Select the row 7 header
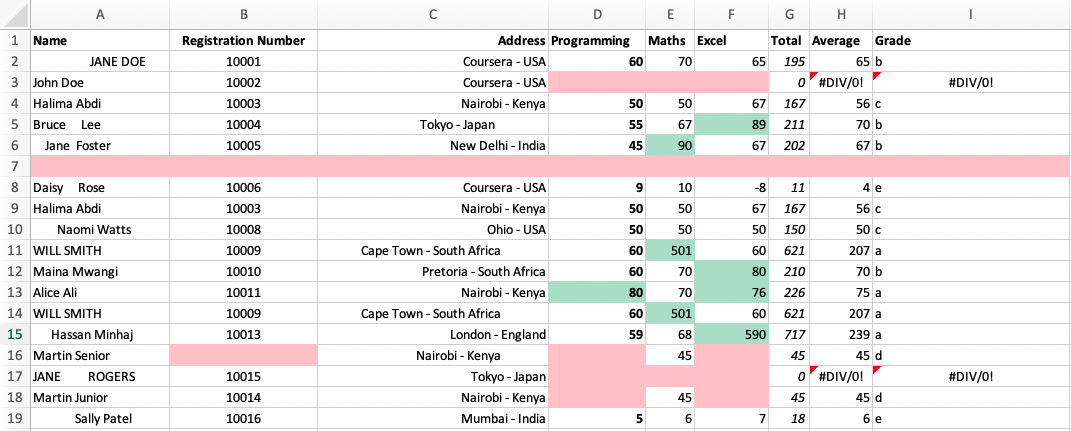The image size is (1071, 431). click(x=15, y=166)
